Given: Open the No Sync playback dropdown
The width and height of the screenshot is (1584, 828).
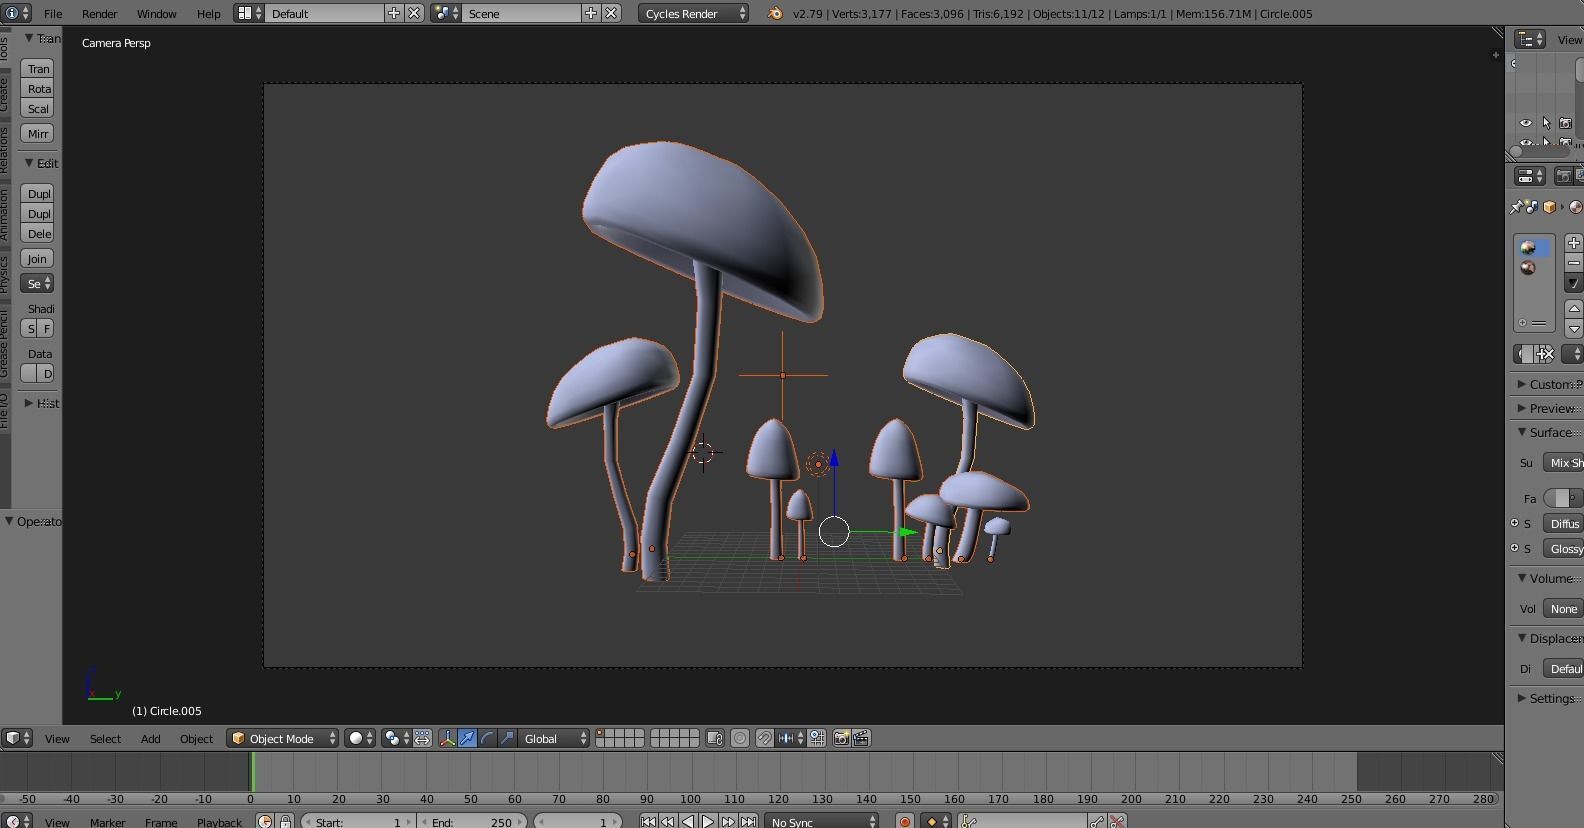Looking at the screenshot, I should pyautogui.click(x=821, y=821).
